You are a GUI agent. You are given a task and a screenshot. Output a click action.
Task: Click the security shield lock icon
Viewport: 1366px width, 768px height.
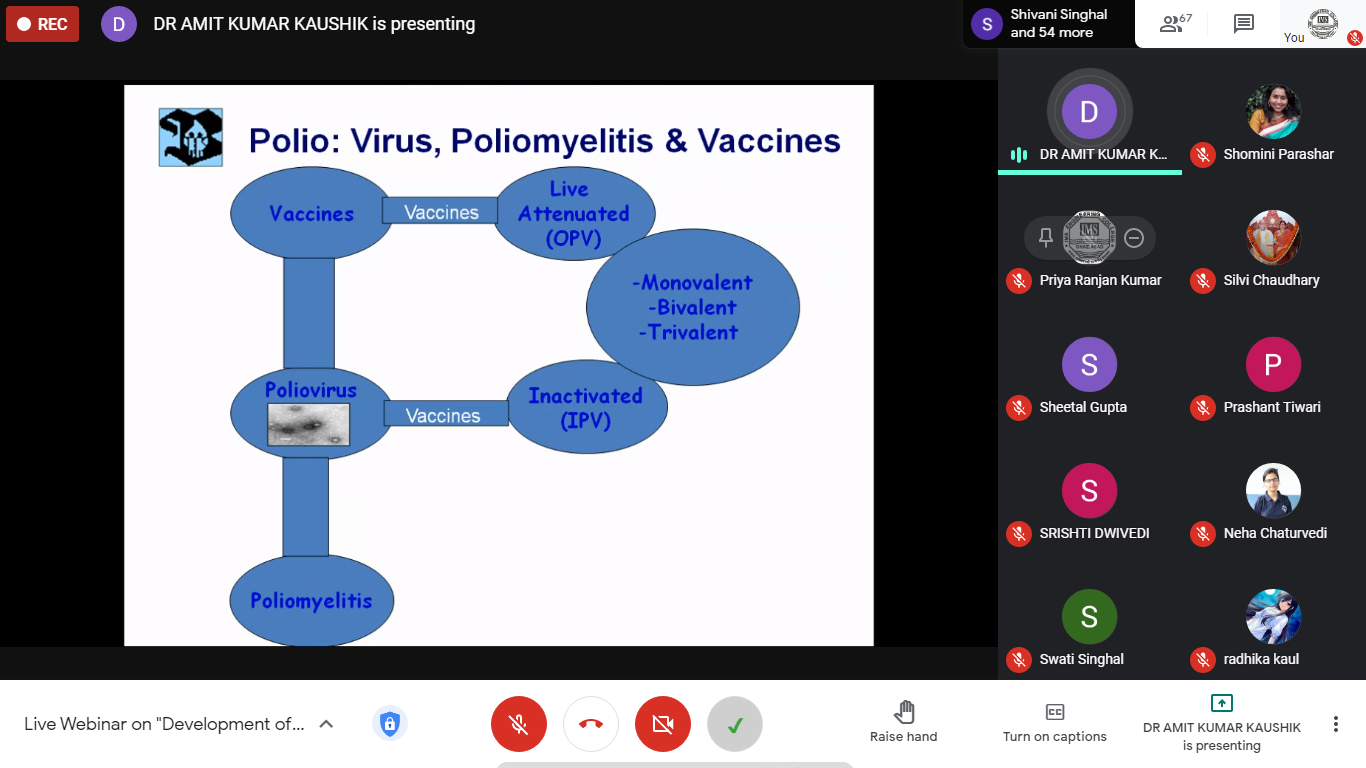(x=389, y=723)
